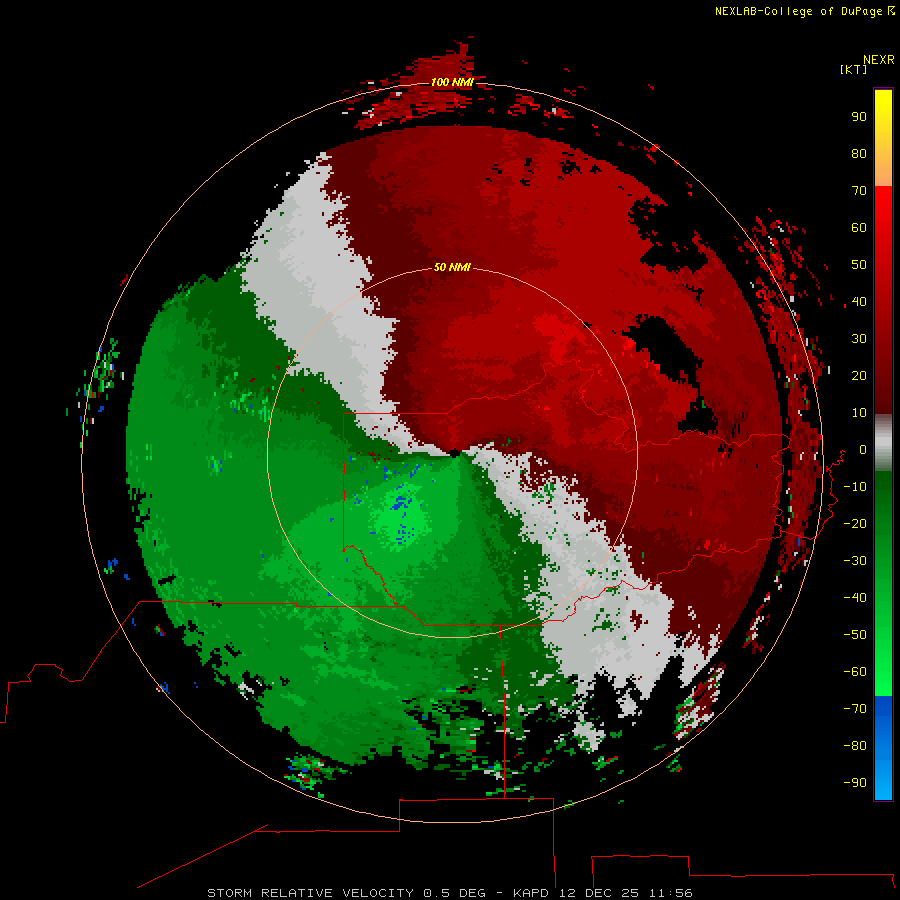Screen dimensions: 900x900
Task: Click the 'STORM RELATIVE VELOCITY 0.5 DEG' title text
Action: 346,893
